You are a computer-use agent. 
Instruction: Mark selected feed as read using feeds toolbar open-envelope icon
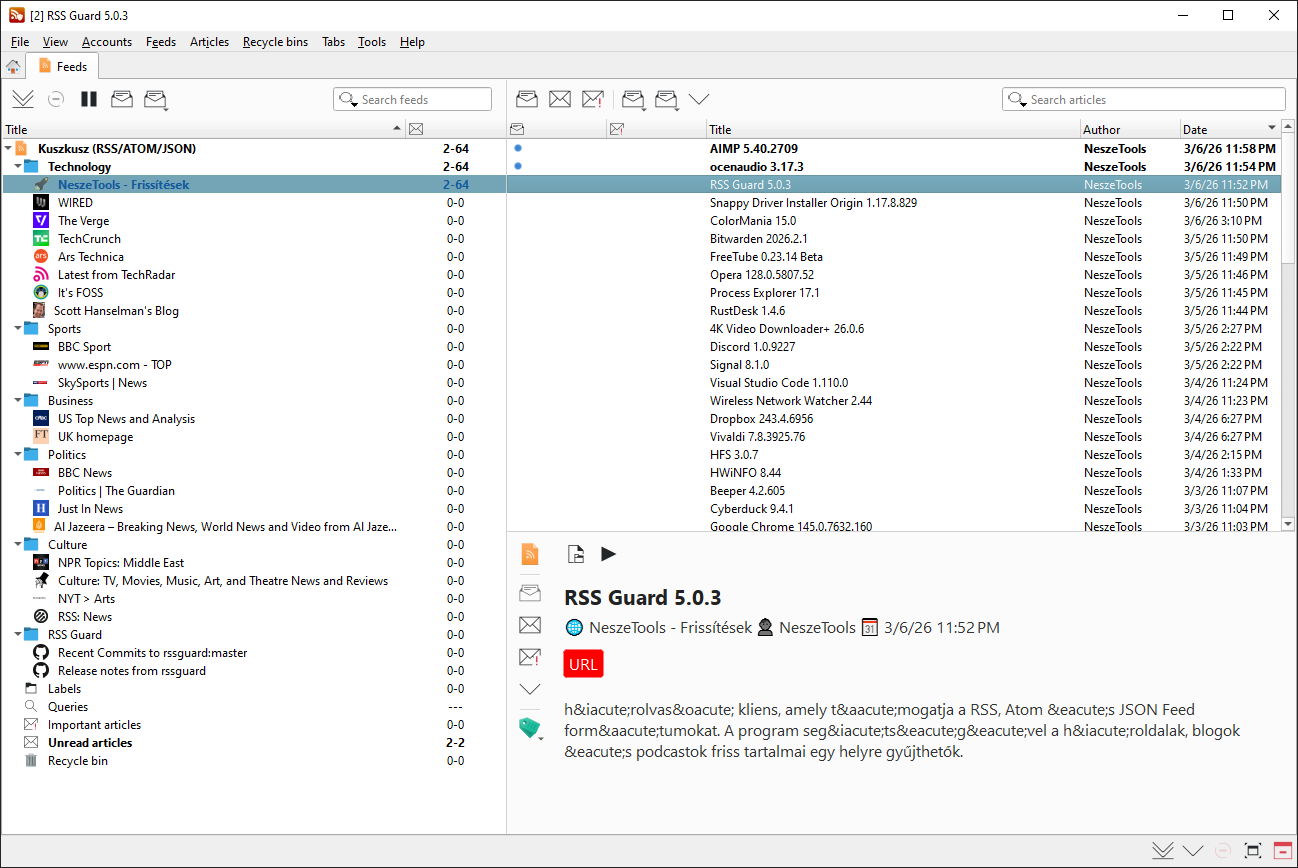122,99
